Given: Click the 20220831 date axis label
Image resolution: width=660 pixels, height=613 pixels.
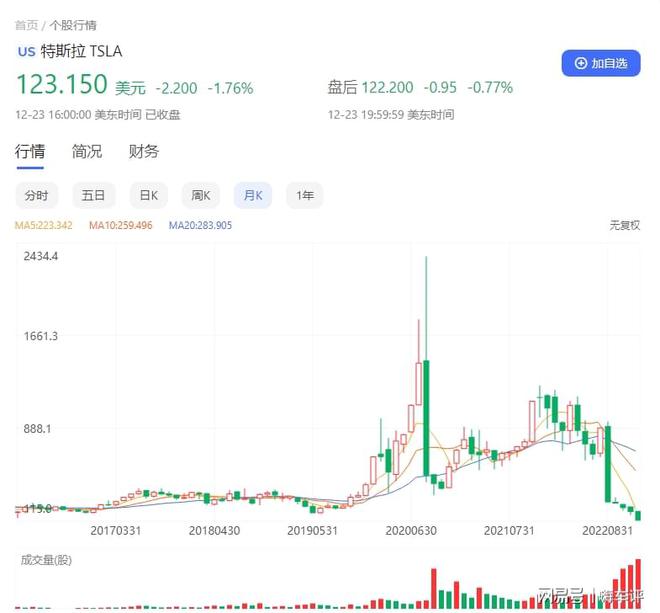Looking at the screenshot, I should [607, 530].
